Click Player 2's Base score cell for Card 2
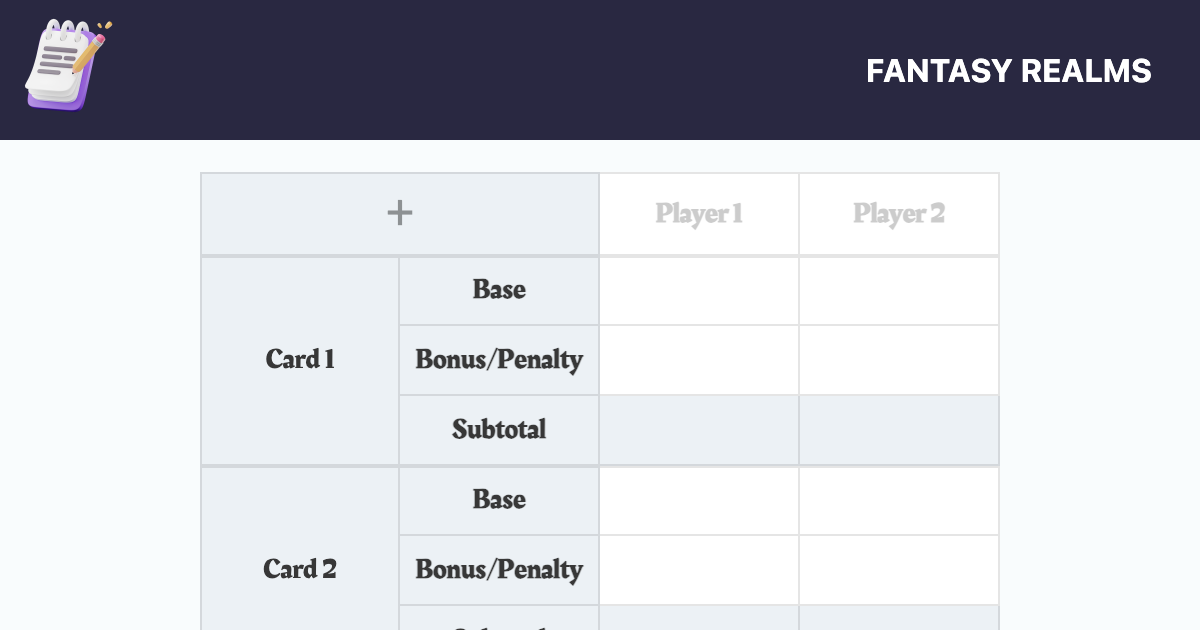 [x=898, y=500]
